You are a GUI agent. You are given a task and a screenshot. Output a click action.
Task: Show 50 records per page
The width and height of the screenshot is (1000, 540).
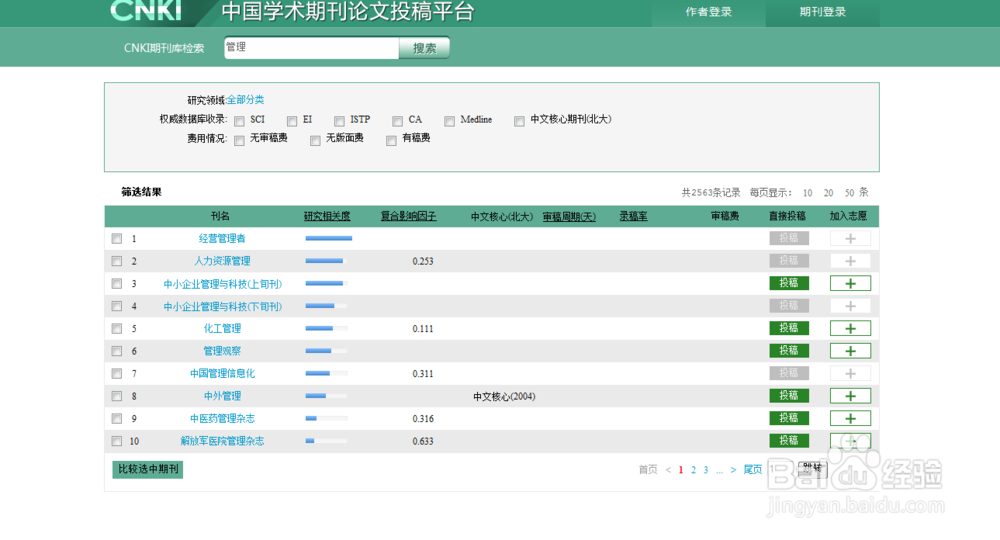tap(849, 193)
